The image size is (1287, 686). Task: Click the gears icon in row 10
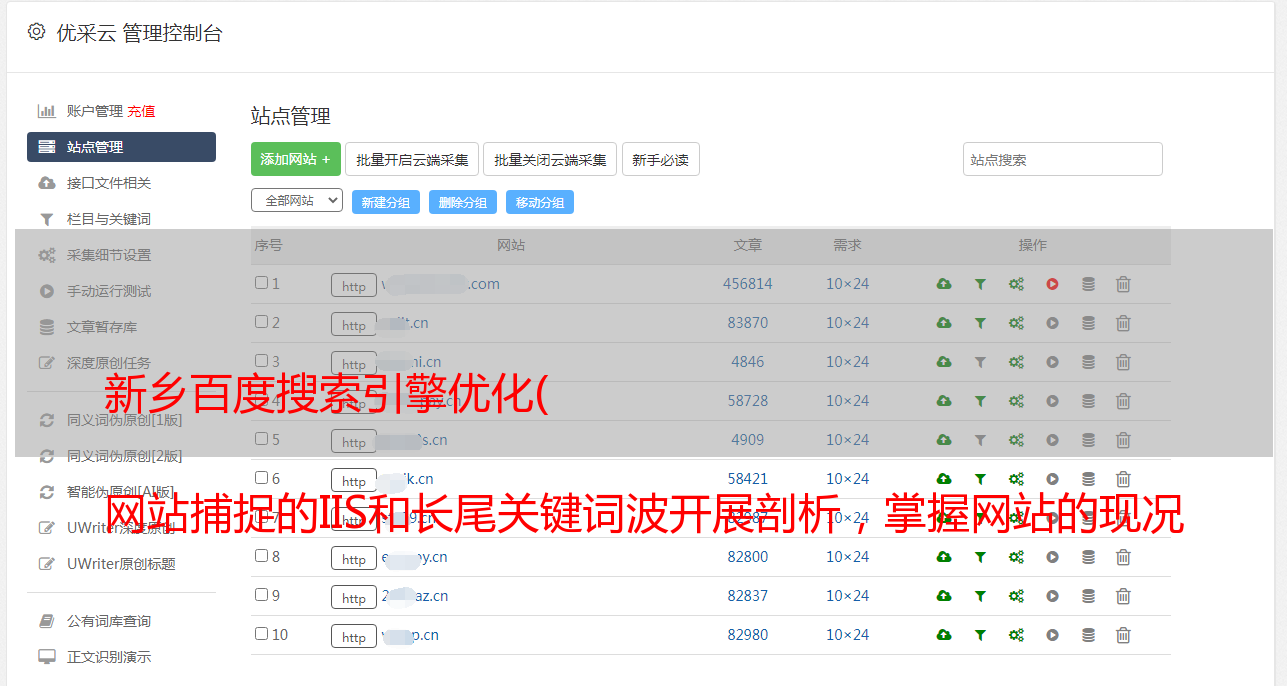[1016, 635]
